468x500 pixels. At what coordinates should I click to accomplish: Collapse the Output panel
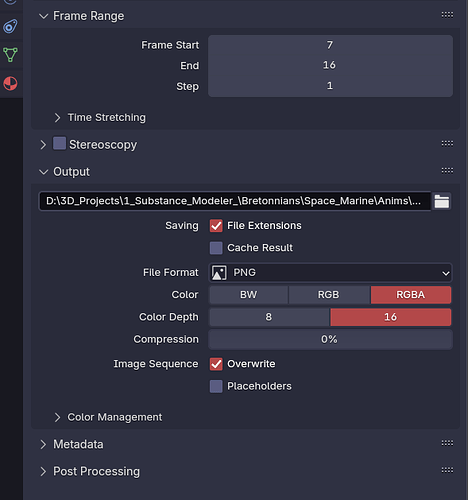click(44, 172)
